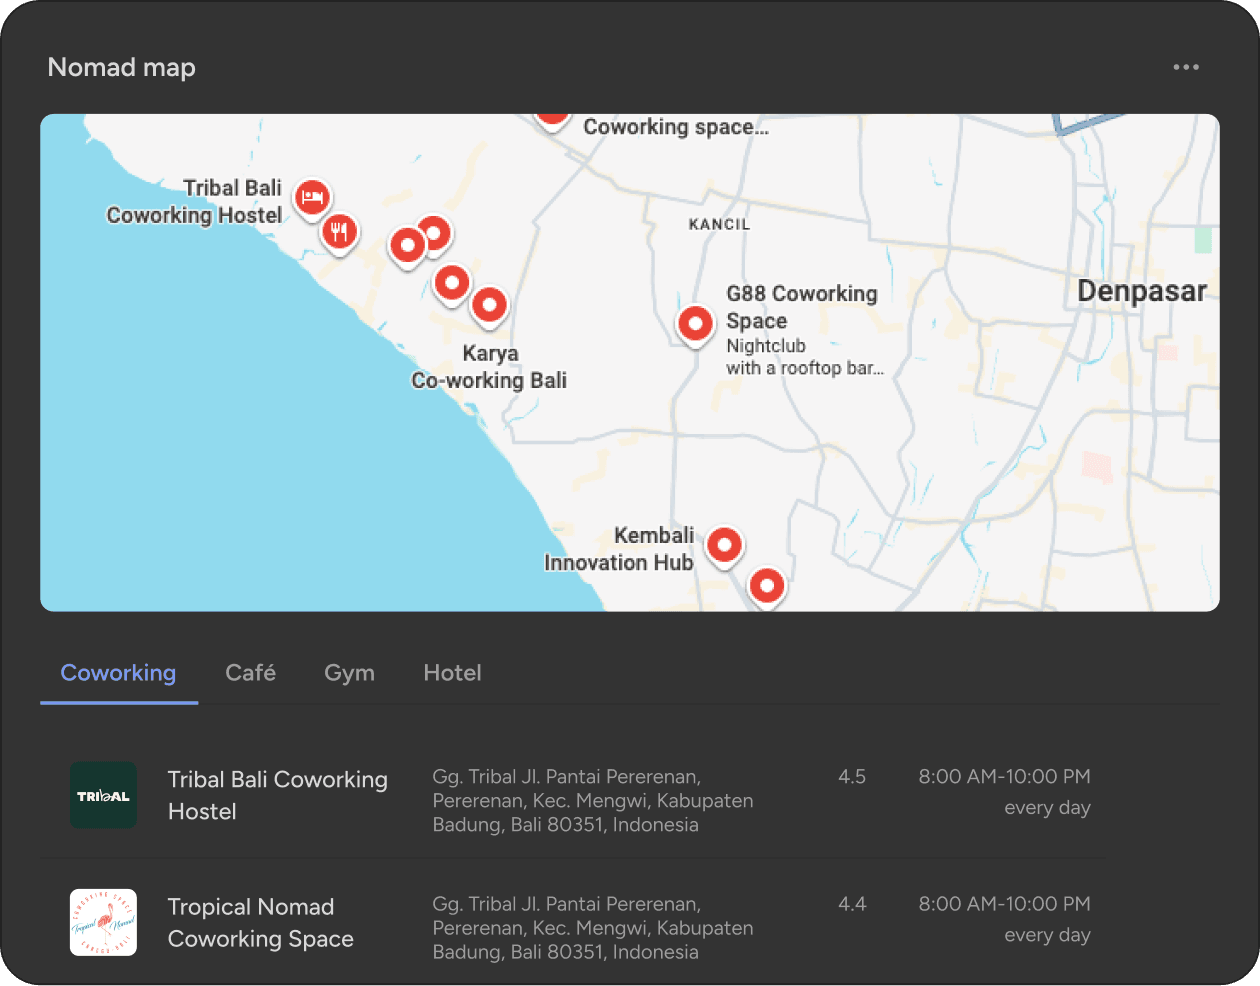Open the Gym tab
The image size is (1260, 986).
point(349,673)
